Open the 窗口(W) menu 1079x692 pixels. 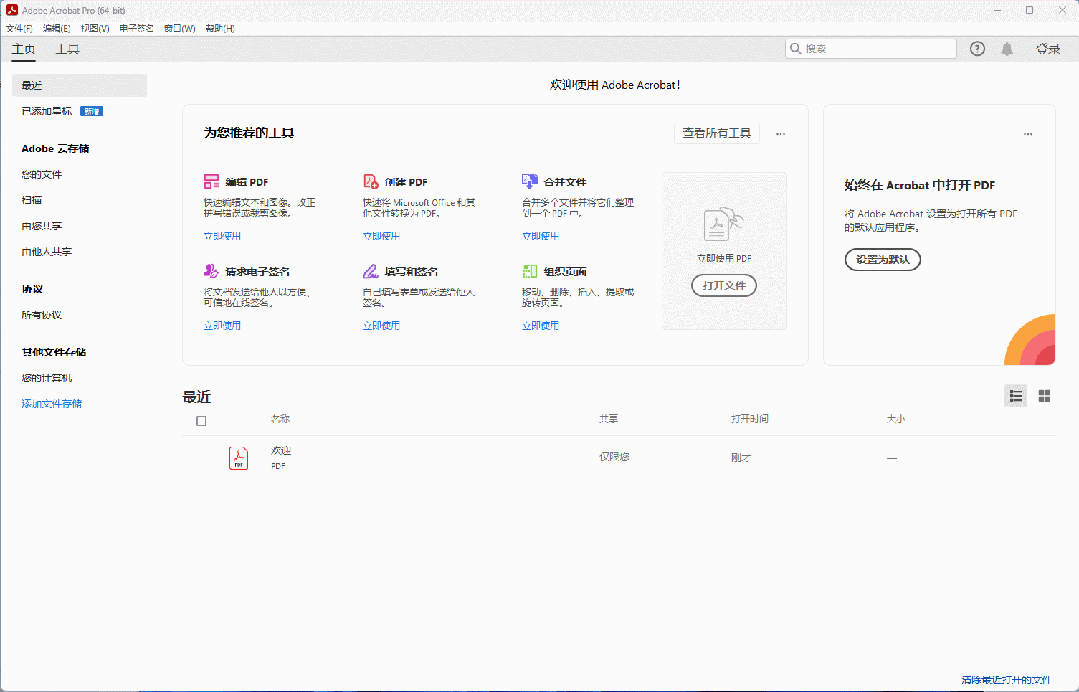pyautogui.click(x=180, y=28)
